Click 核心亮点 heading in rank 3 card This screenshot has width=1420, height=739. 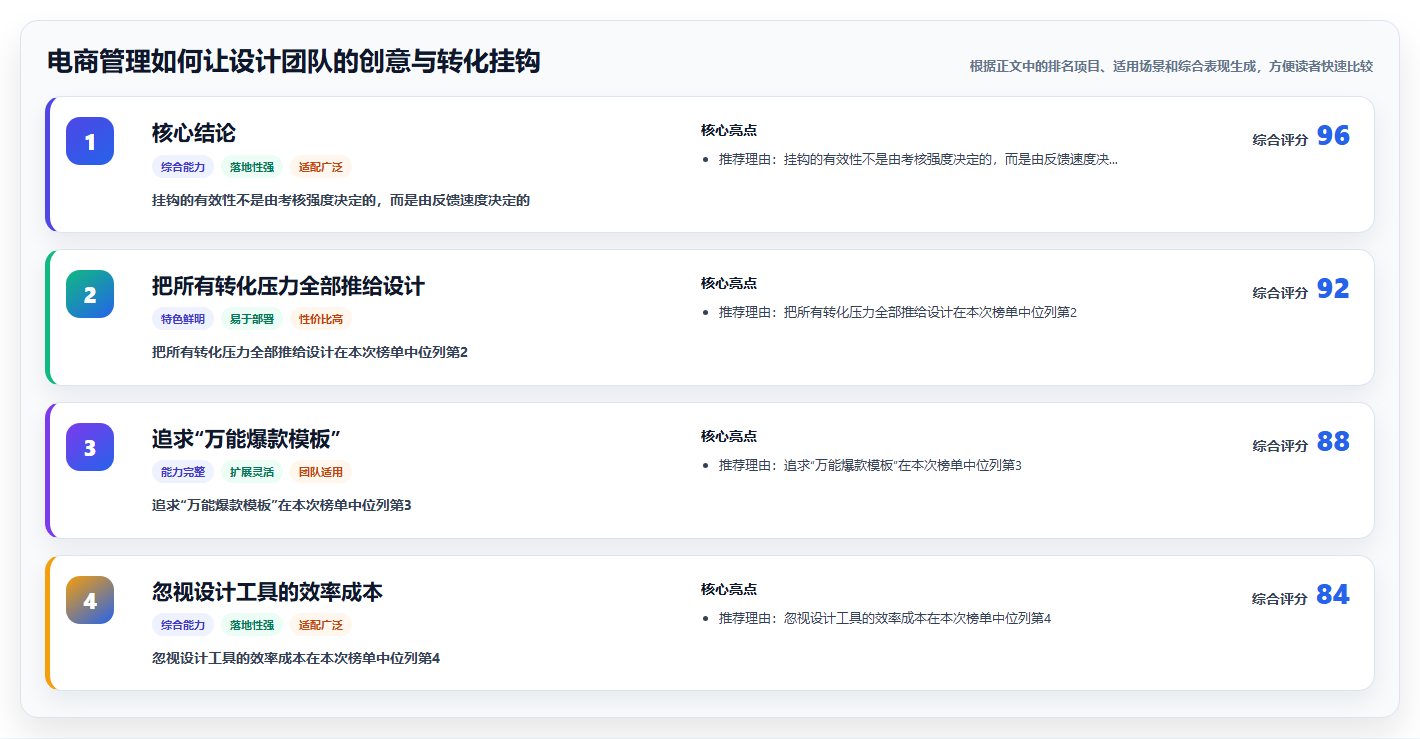pyautogui.click(x=729, y=436)
